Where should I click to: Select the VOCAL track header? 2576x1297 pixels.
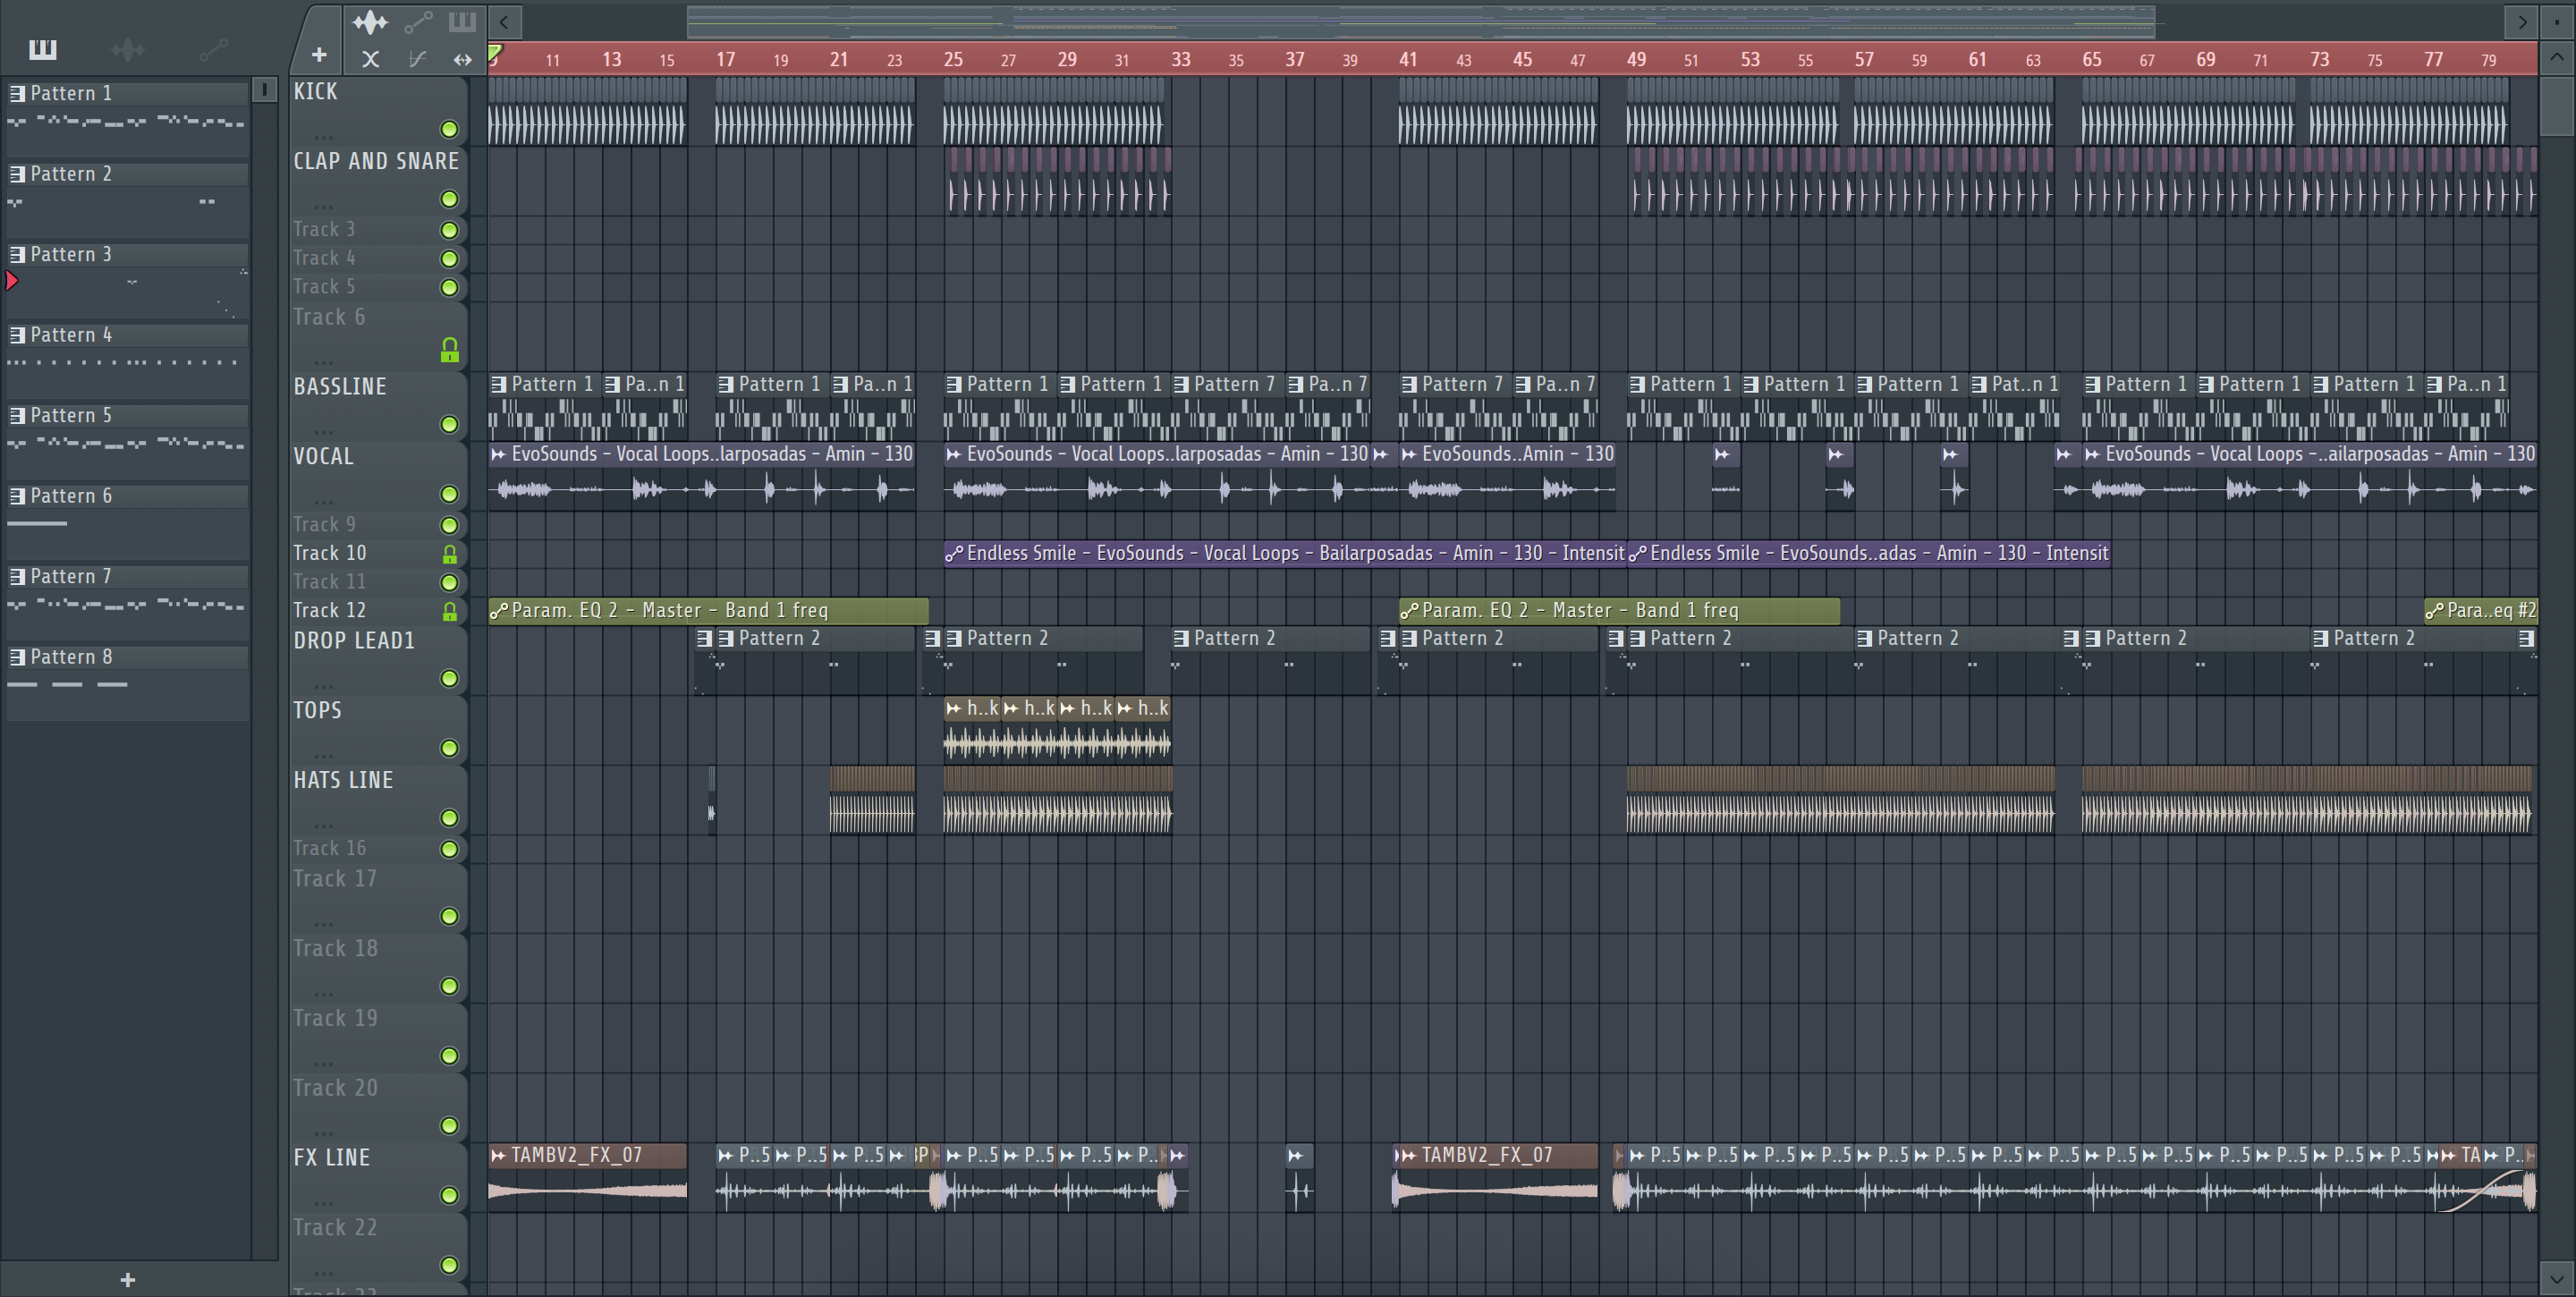pos(378,476)
